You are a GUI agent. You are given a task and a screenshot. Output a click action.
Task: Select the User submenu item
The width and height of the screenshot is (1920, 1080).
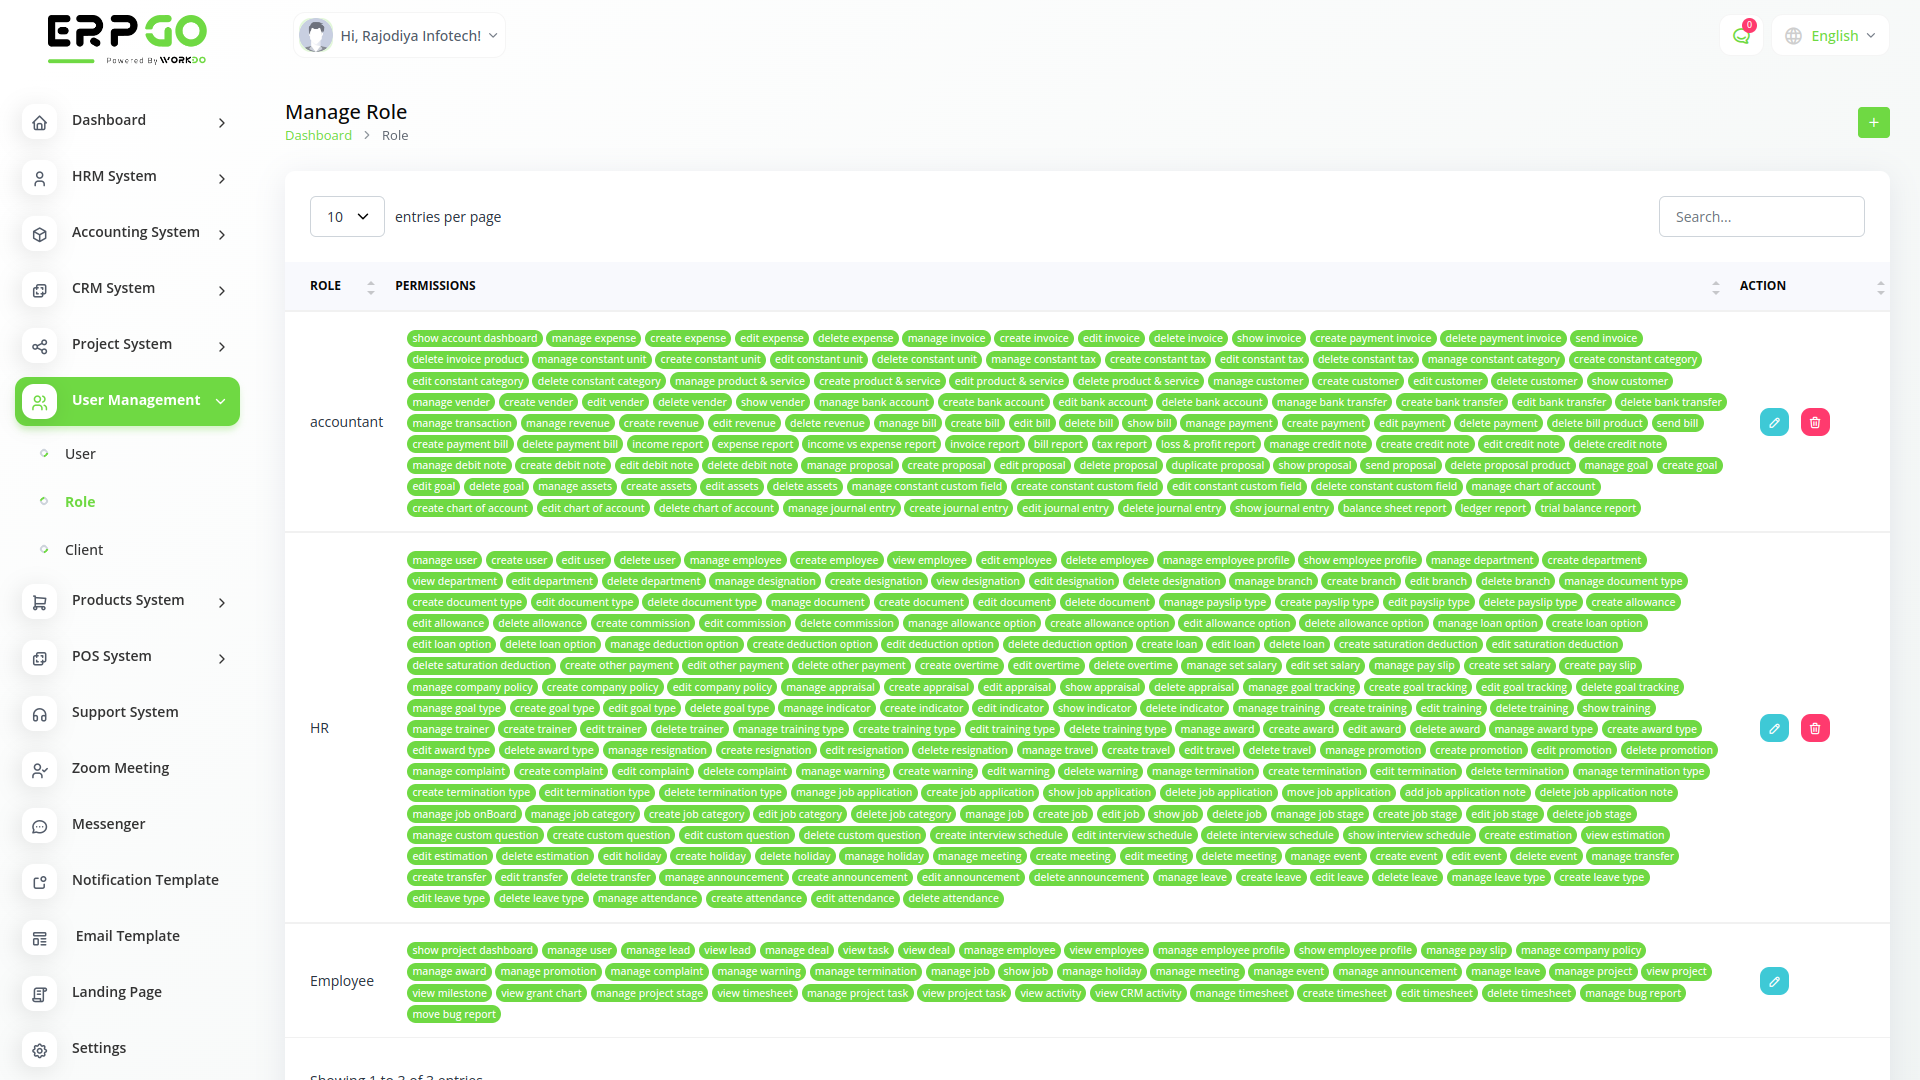coord(80,454)
